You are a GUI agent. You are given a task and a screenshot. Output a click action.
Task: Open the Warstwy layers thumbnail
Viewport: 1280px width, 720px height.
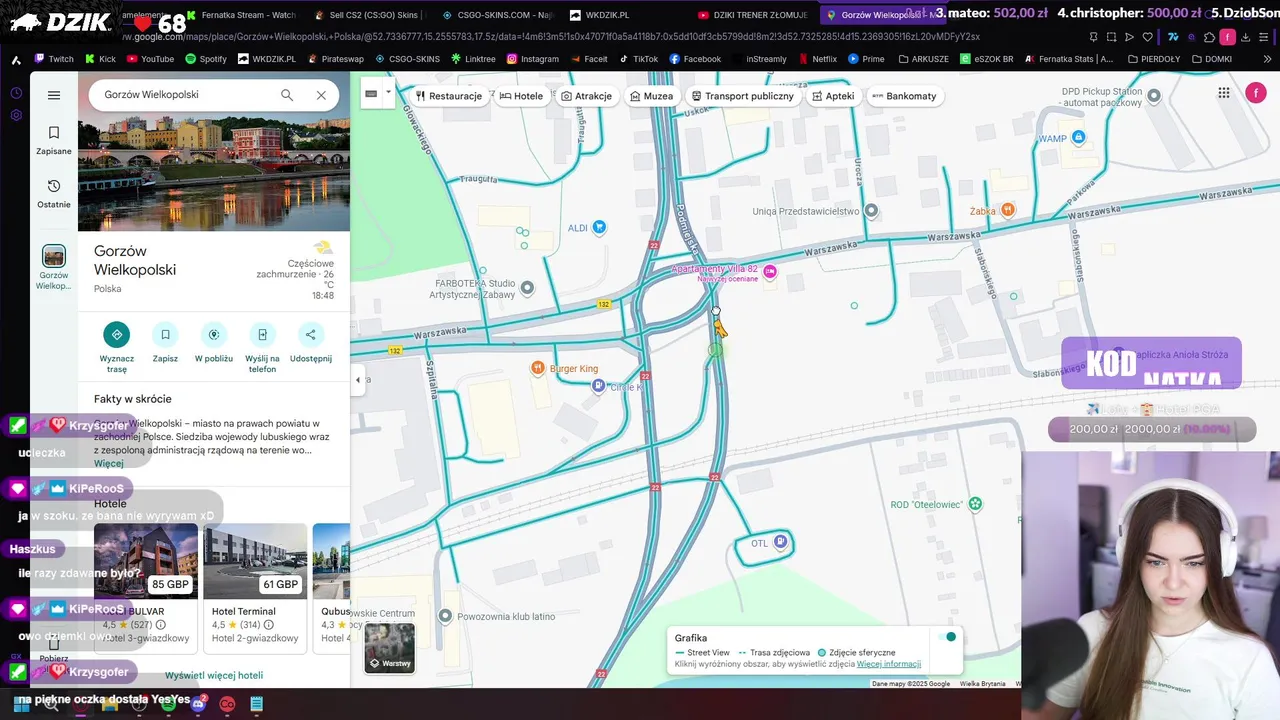[389, 648]
